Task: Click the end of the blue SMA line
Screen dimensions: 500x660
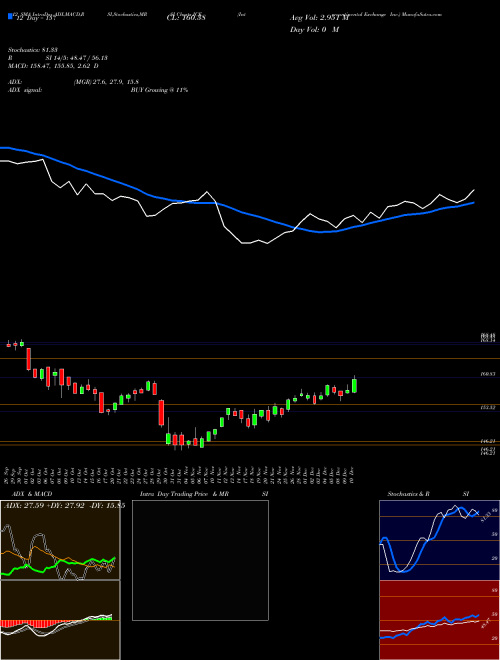Action: (x=474, y=202)
